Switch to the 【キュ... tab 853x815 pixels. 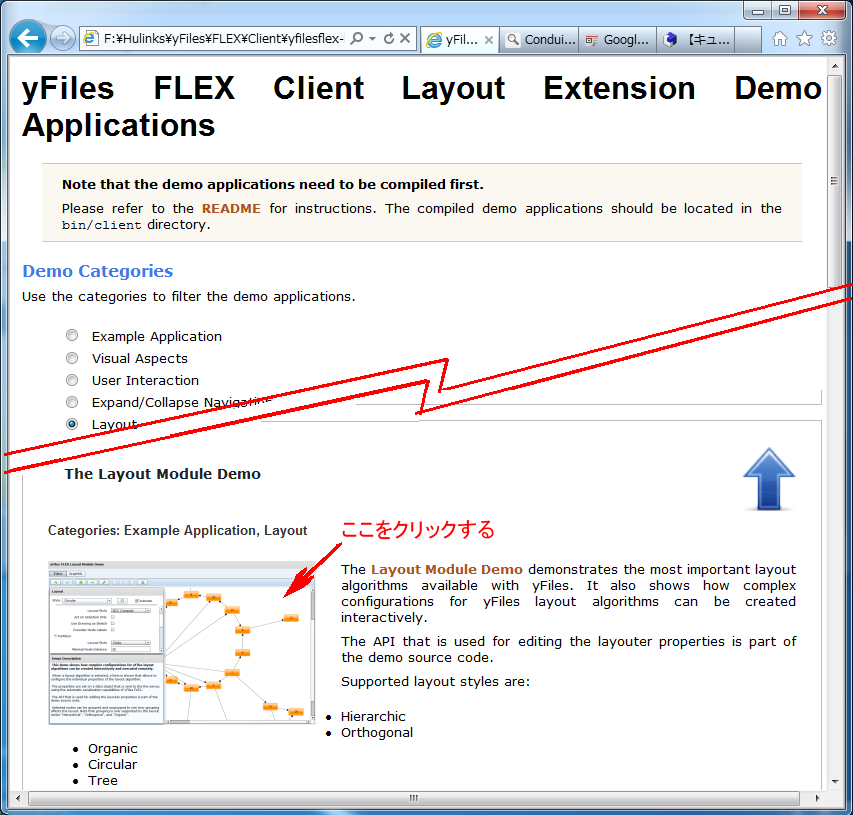coord(695,40)
